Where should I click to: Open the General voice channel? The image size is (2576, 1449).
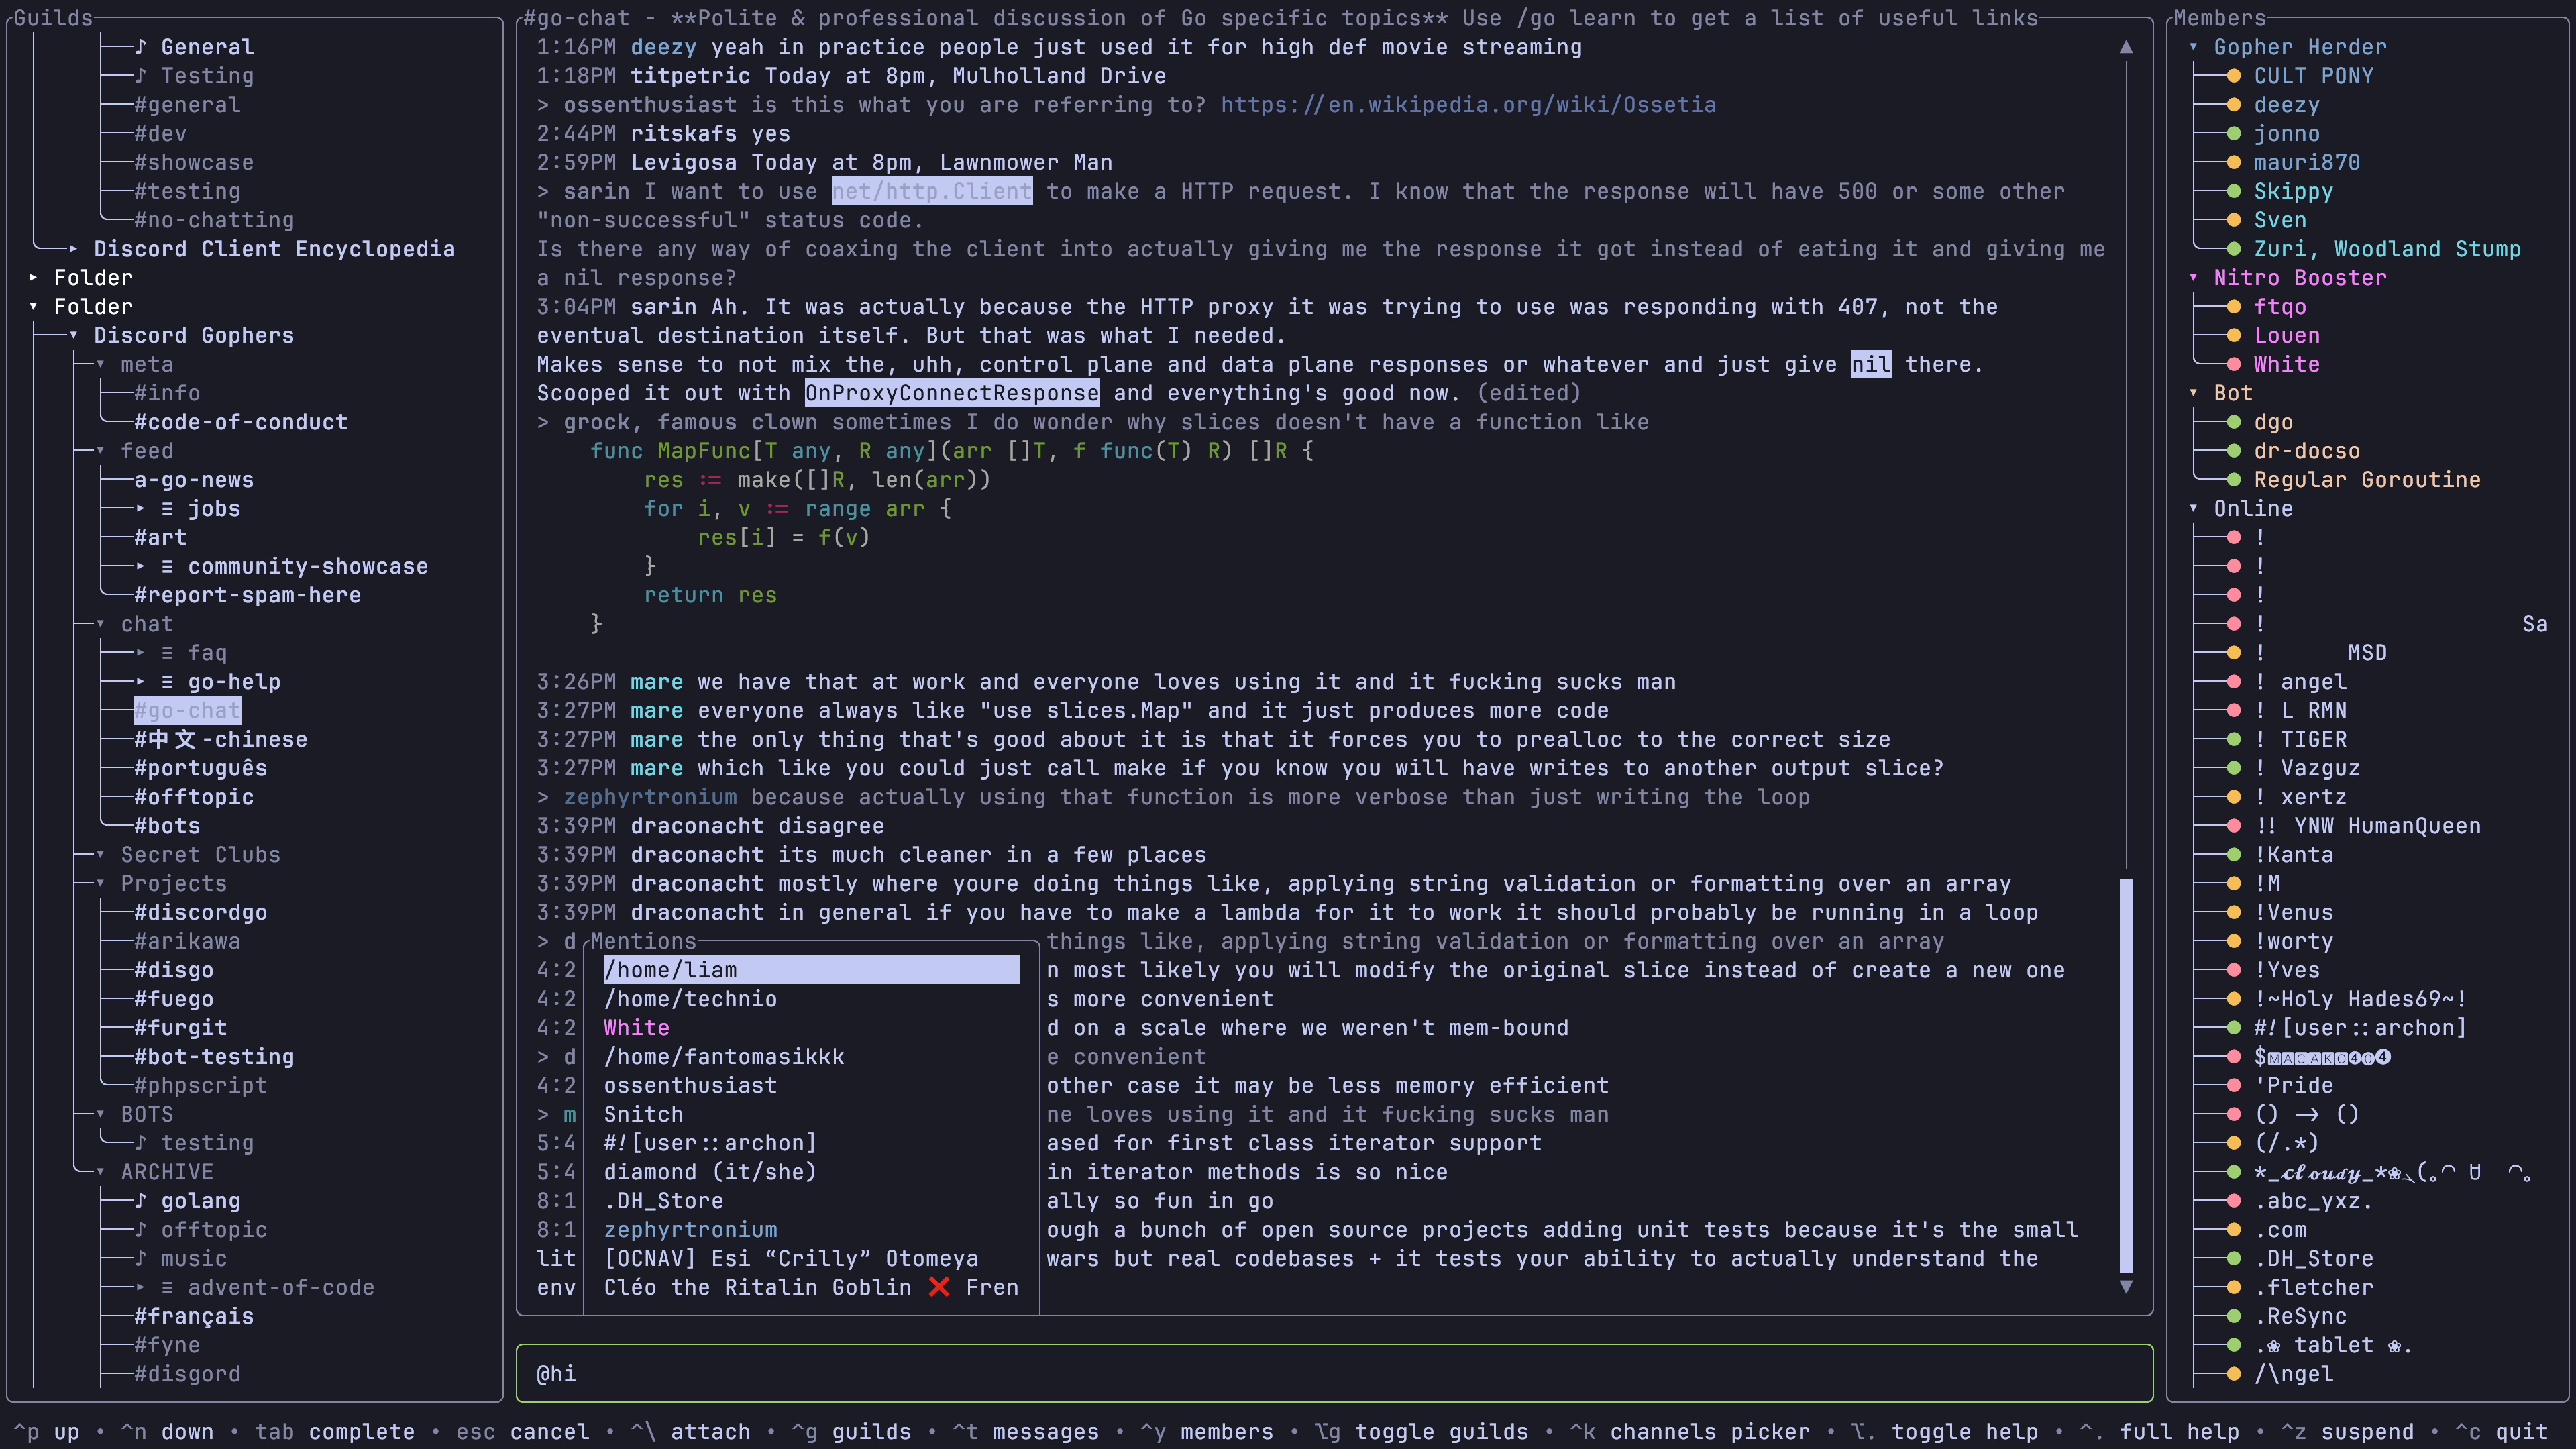[195, 47]
